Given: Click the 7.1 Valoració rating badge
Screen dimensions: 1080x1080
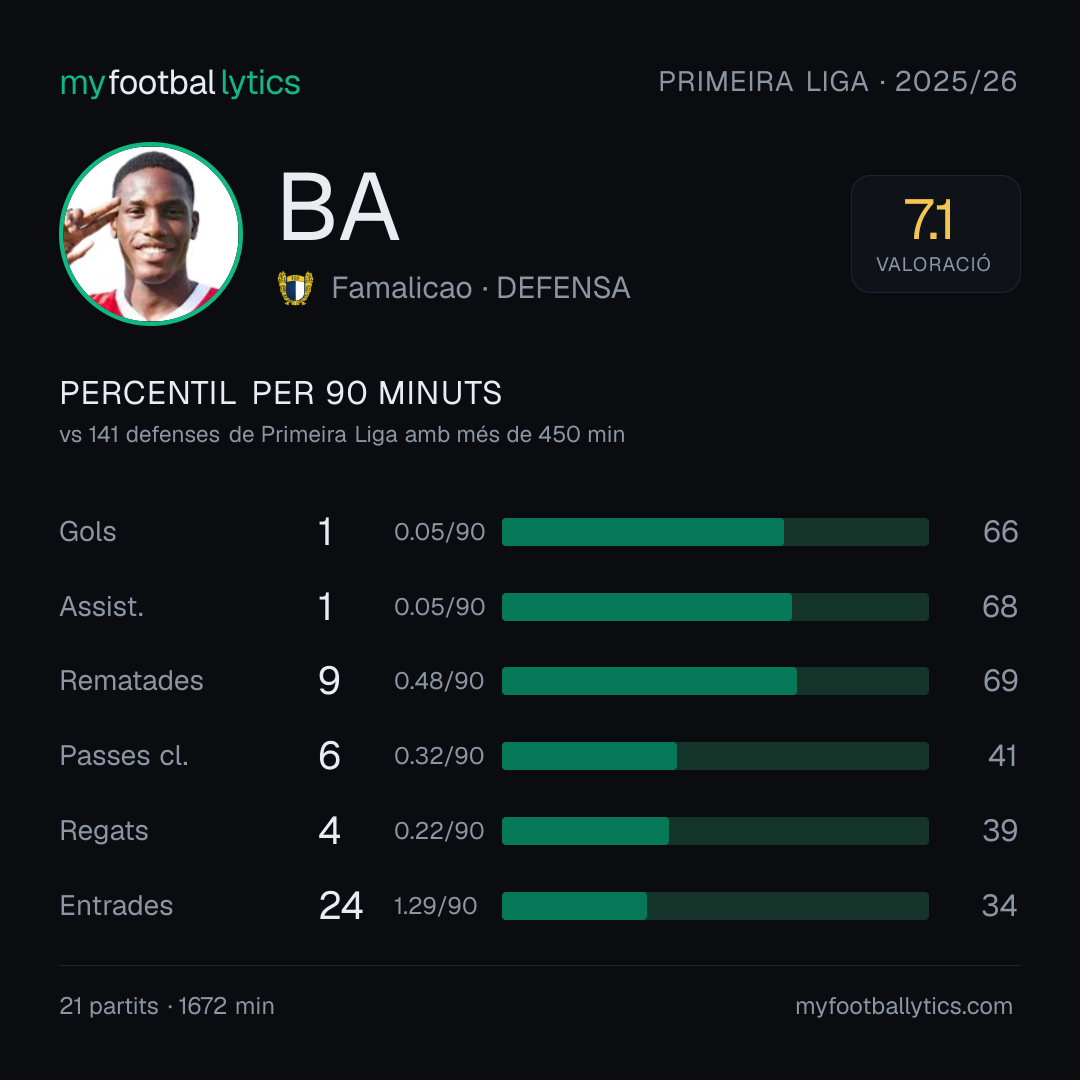Looking at the screenshot, I should click(x=935, y=234).
